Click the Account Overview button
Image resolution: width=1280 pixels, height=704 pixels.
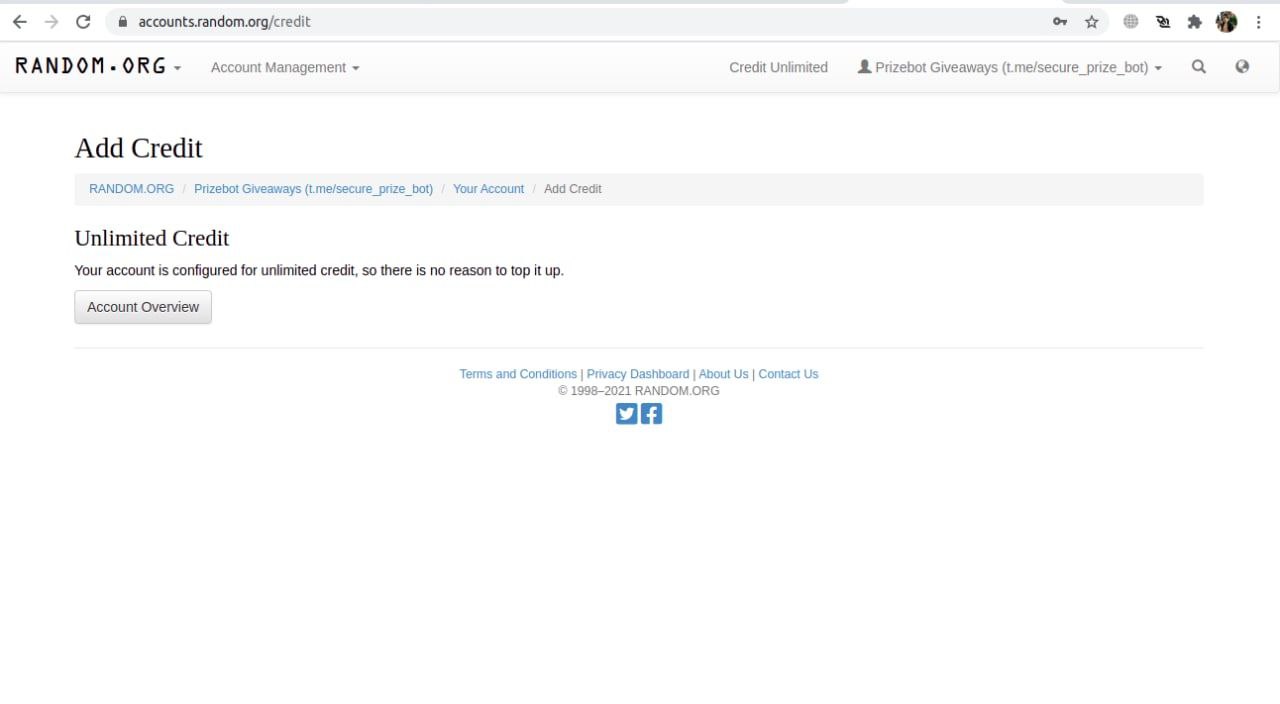point(143,307)
